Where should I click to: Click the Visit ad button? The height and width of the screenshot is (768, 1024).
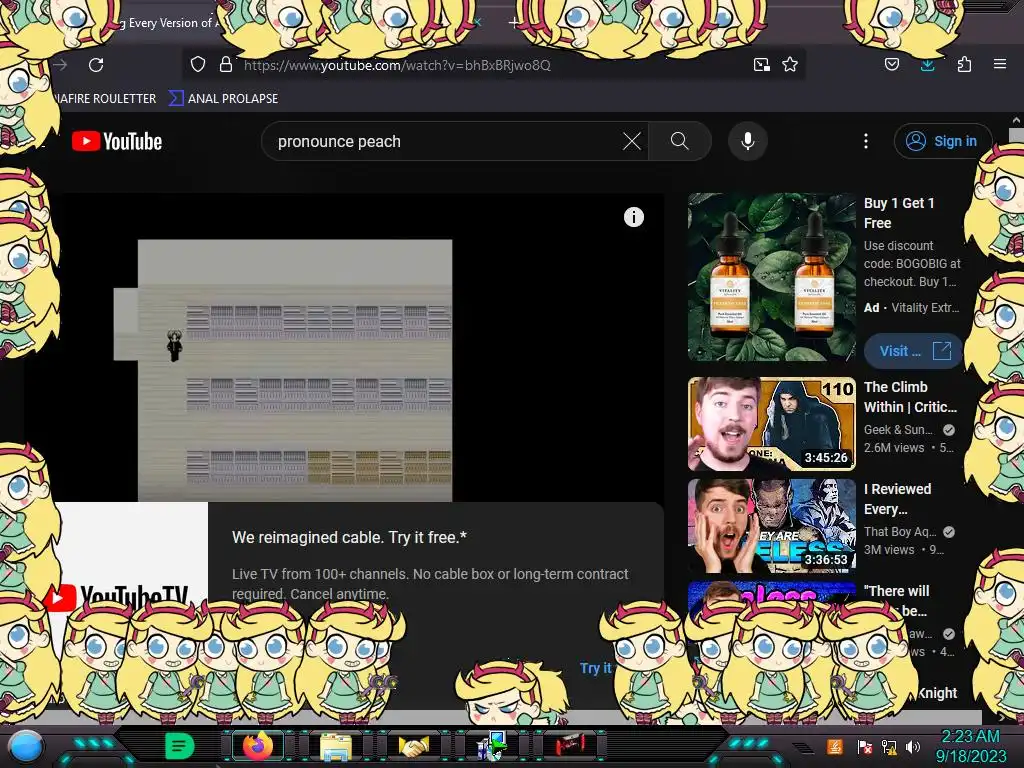click(913, 351)
